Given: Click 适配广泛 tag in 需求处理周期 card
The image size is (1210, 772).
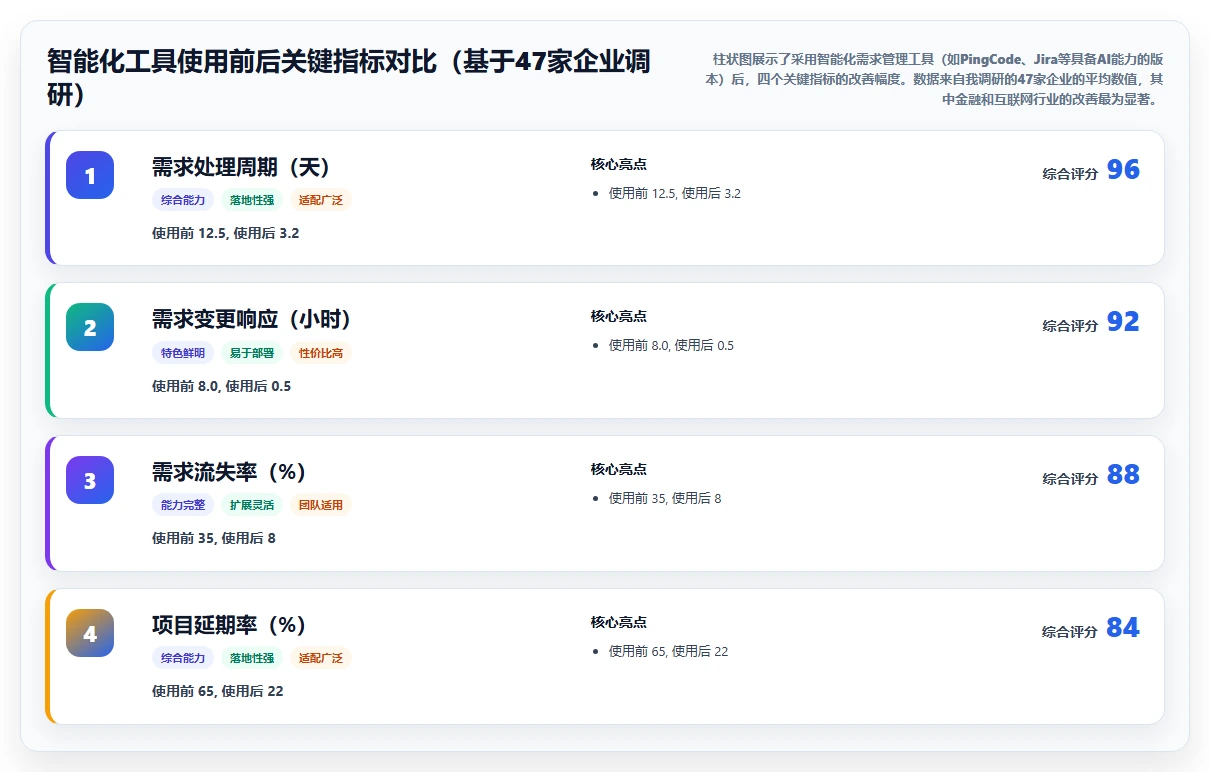Looking at the screenshot, I should pyautogui.click(x=321, y=200).
